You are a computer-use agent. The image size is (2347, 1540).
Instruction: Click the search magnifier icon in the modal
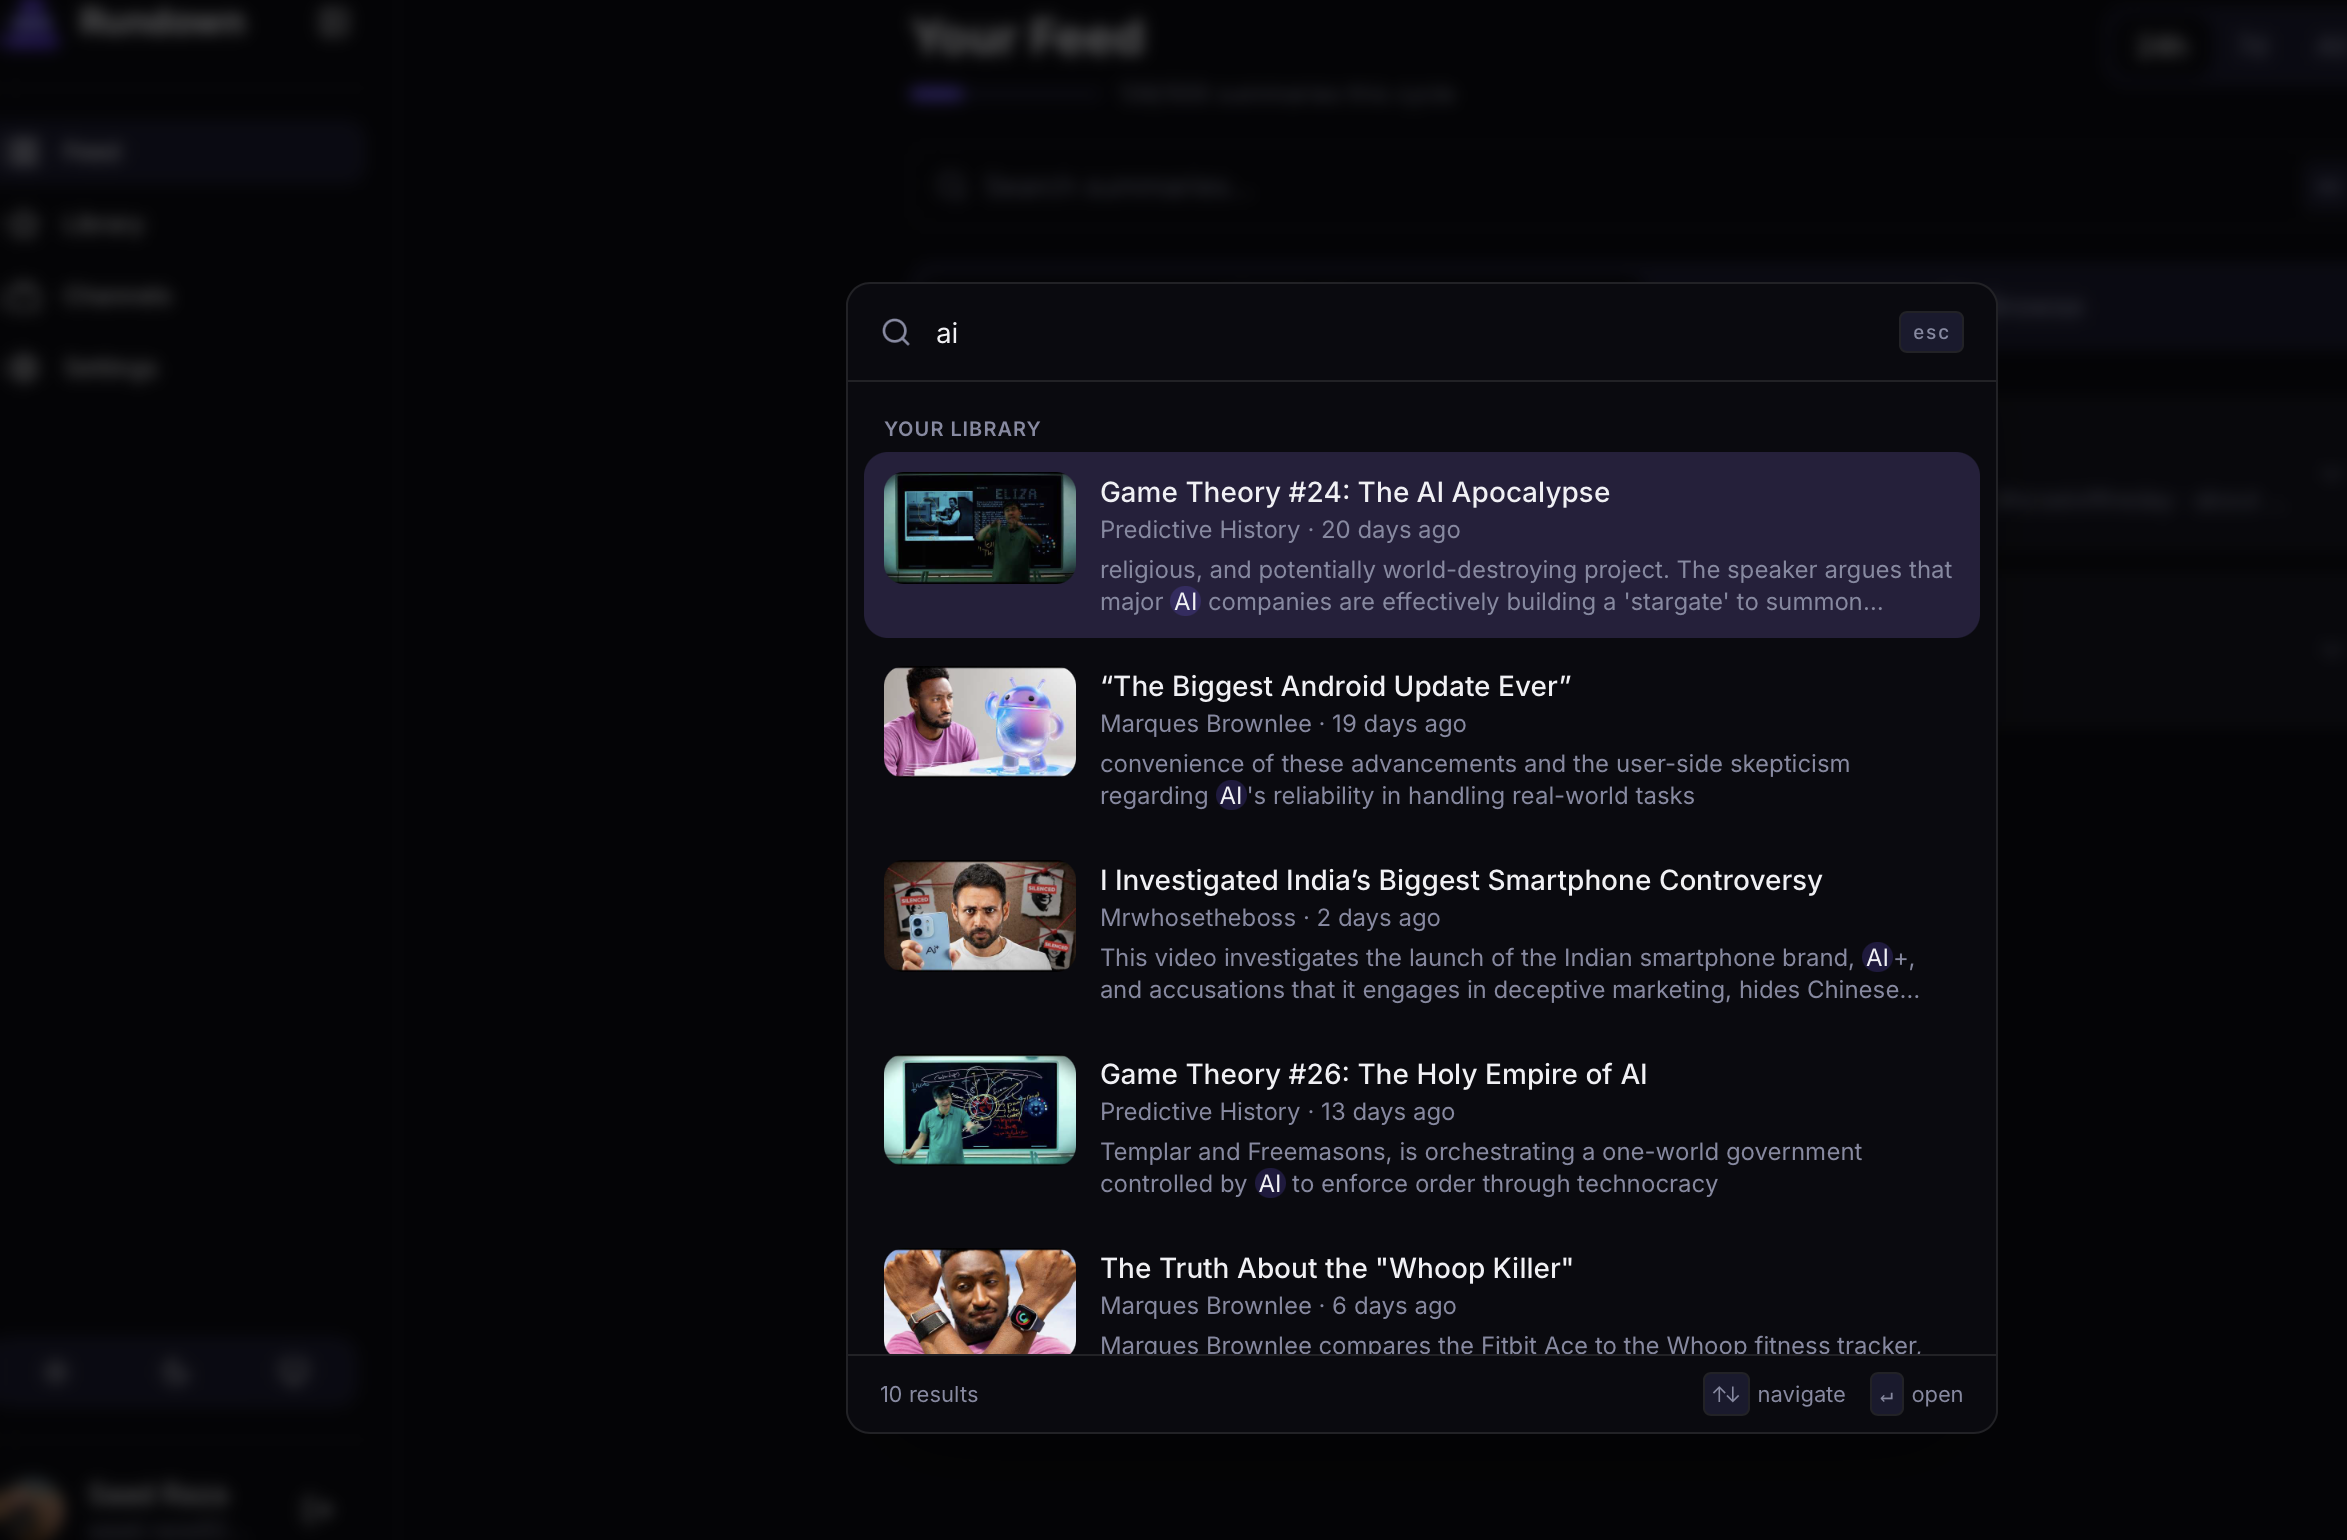tap(896, 332)
